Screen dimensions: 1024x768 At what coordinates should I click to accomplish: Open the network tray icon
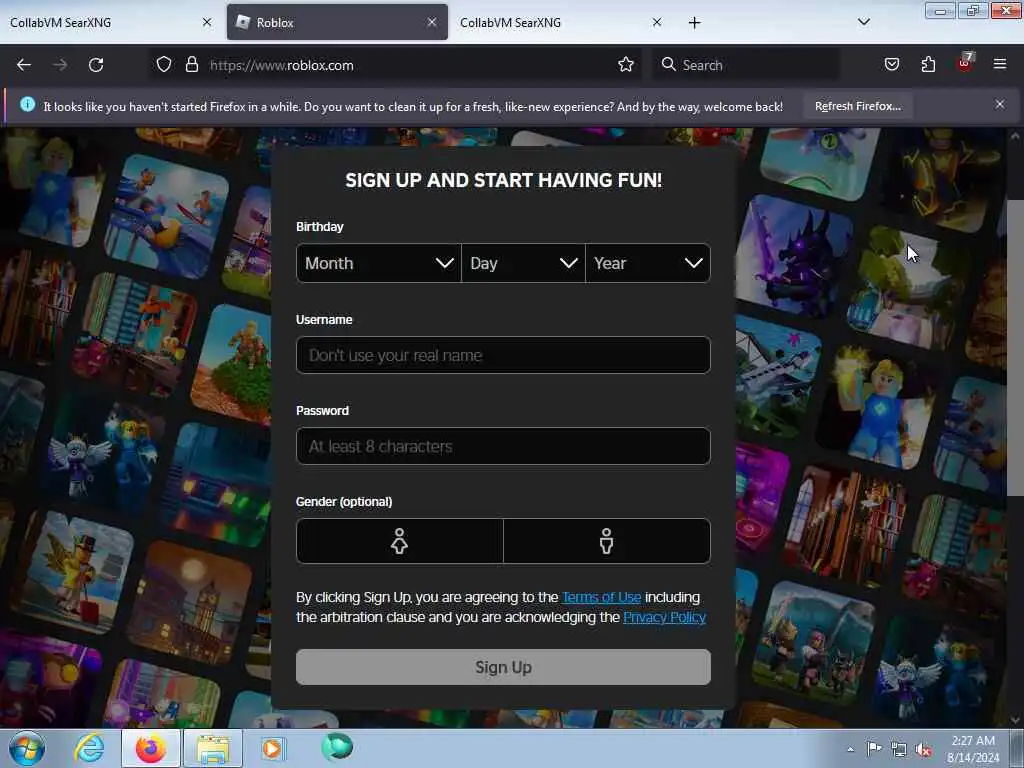tap(899, 750)
